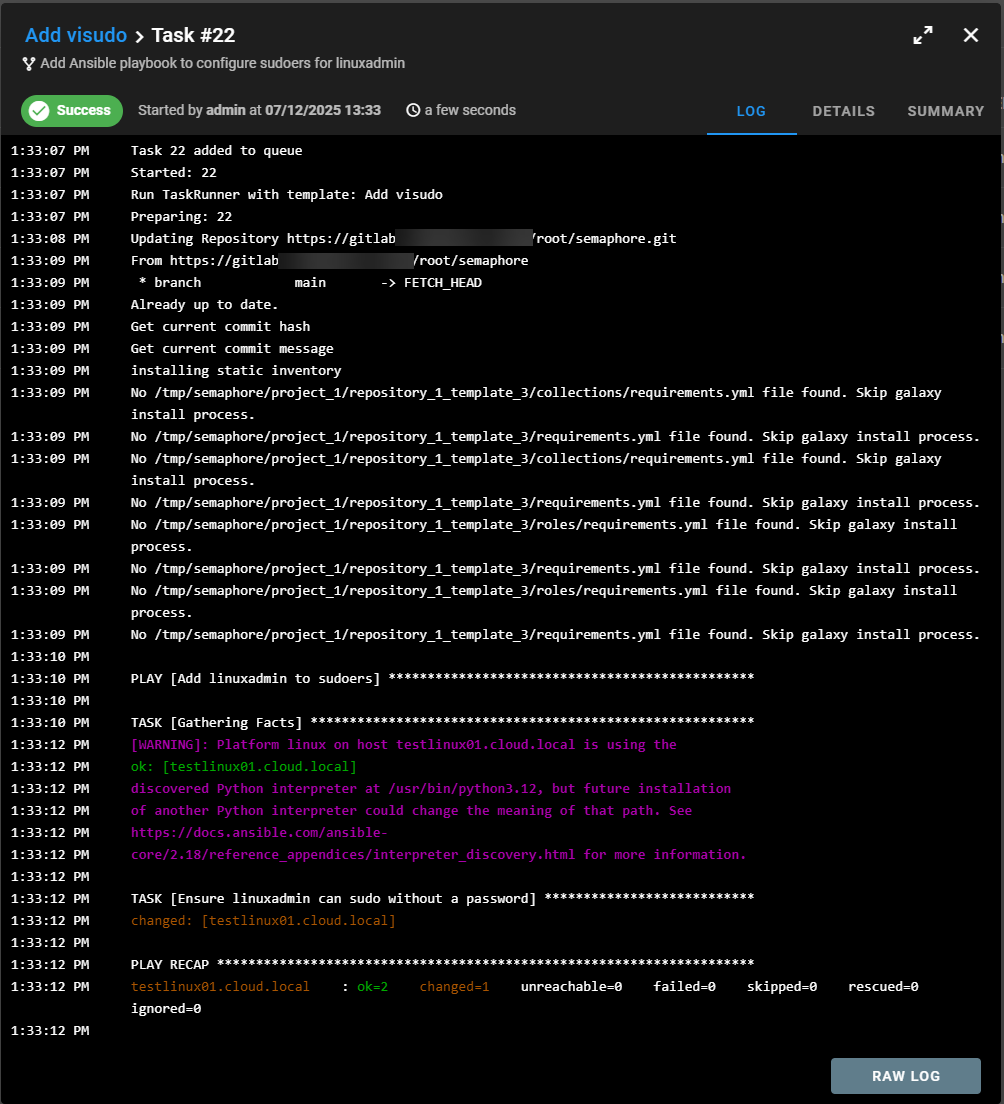Open the RAW LOG view
Image resolution: width=1004 pixels, height=1104 pixels.
[x=905, y=1076]
